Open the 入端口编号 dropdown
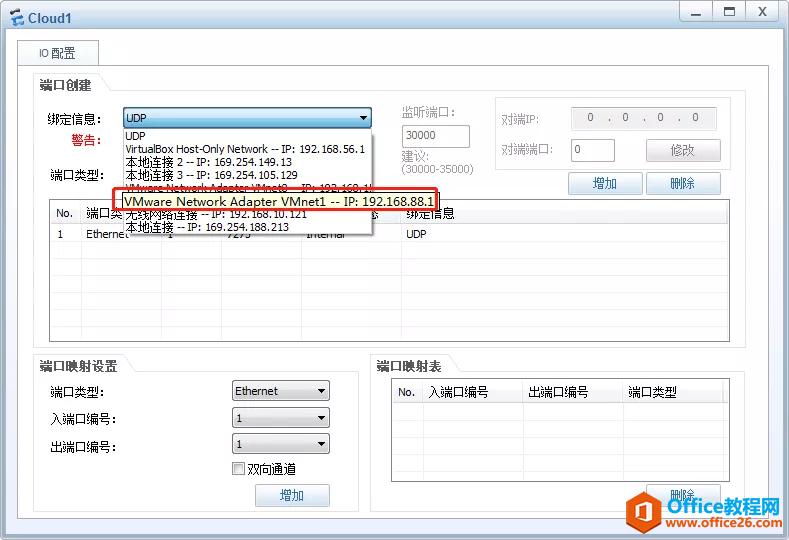 281,418
